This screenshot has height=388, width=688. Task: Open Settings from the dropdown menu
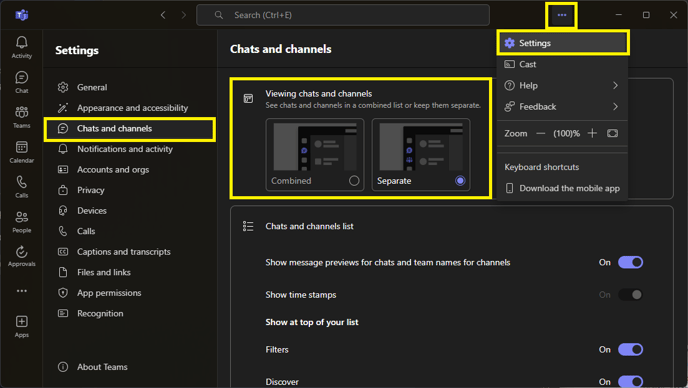(x=563, y=43)
